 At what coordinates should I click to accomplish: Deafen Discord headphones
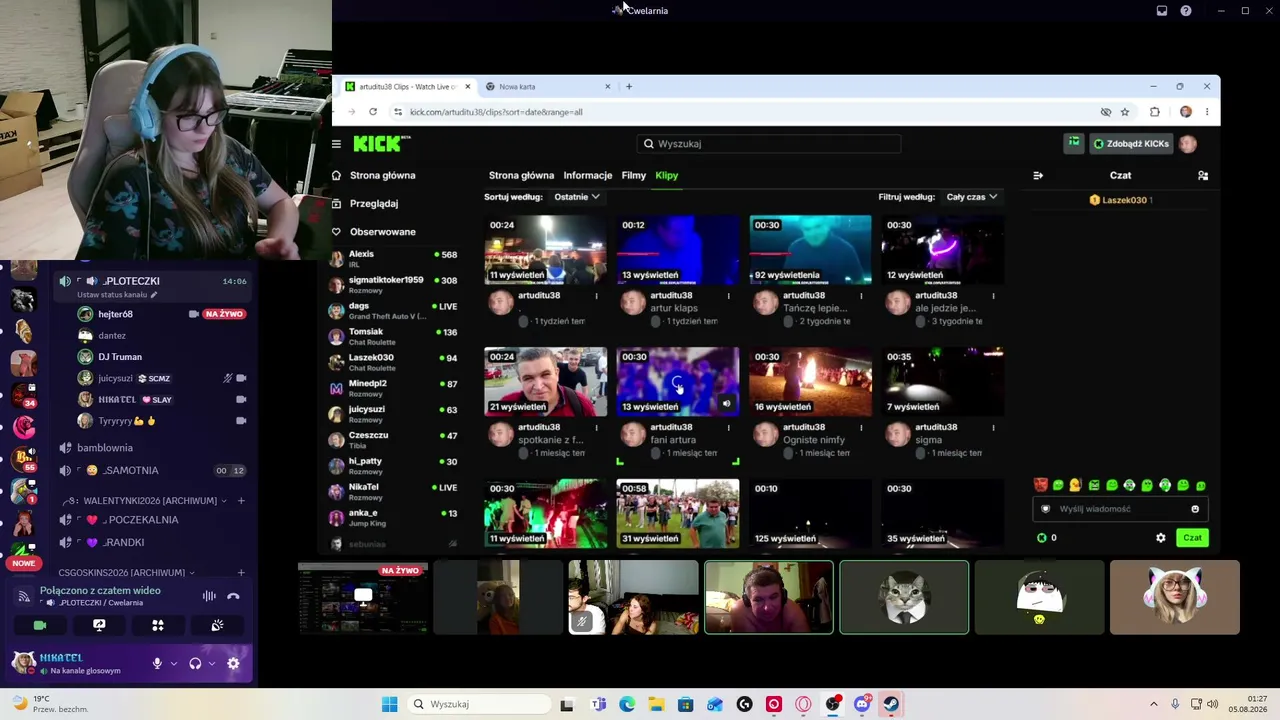click(195, 663)
